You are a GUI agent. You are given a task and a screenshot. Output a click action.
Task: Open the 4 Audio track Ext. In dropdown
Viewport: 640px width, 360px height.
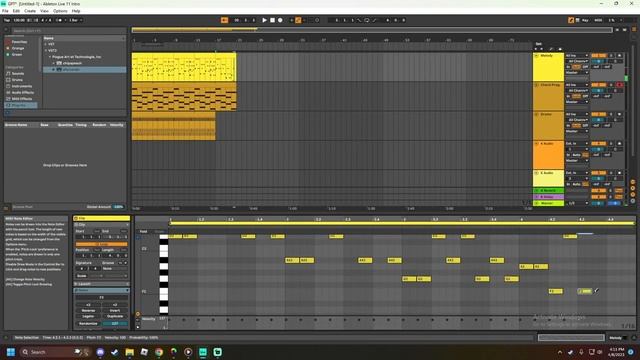coord(576,144)
